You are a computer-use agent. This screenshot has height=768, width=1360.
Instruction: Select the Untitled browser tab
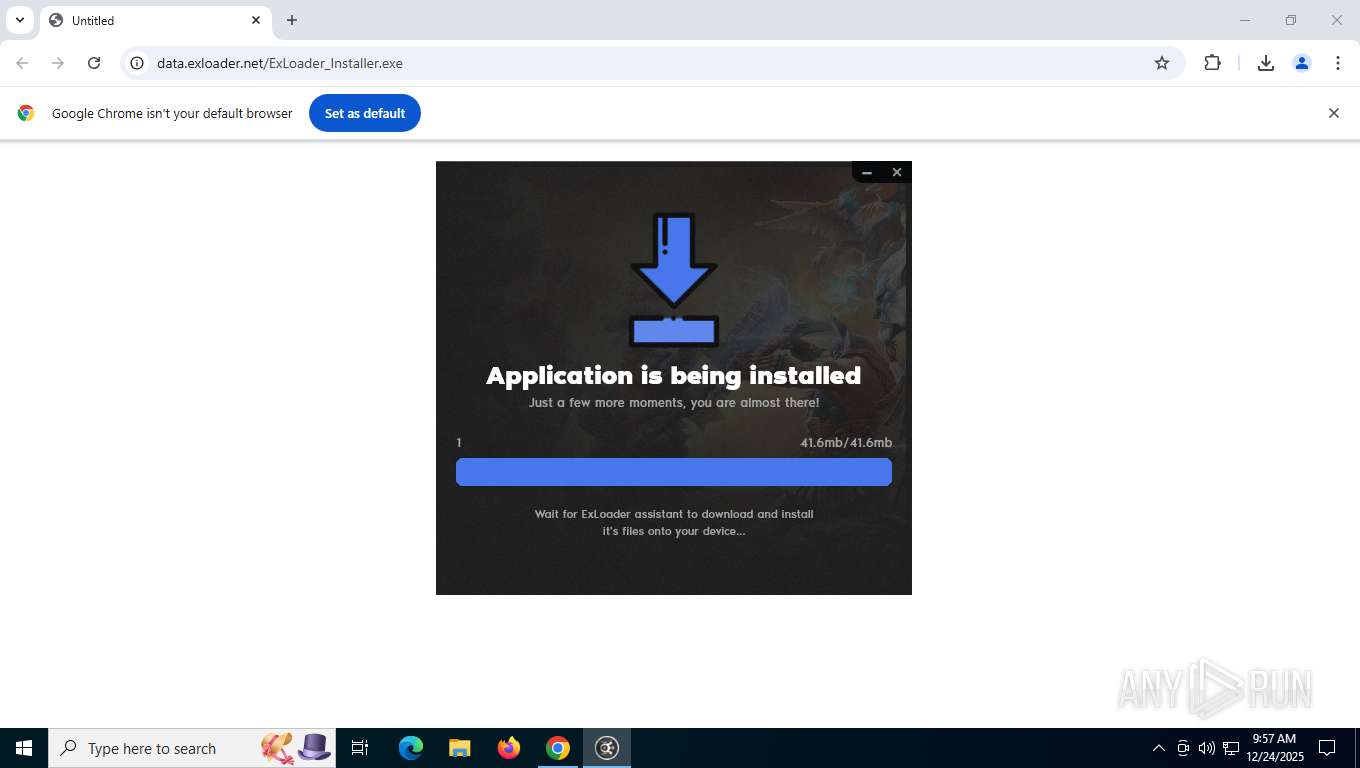tap(155, 20)
